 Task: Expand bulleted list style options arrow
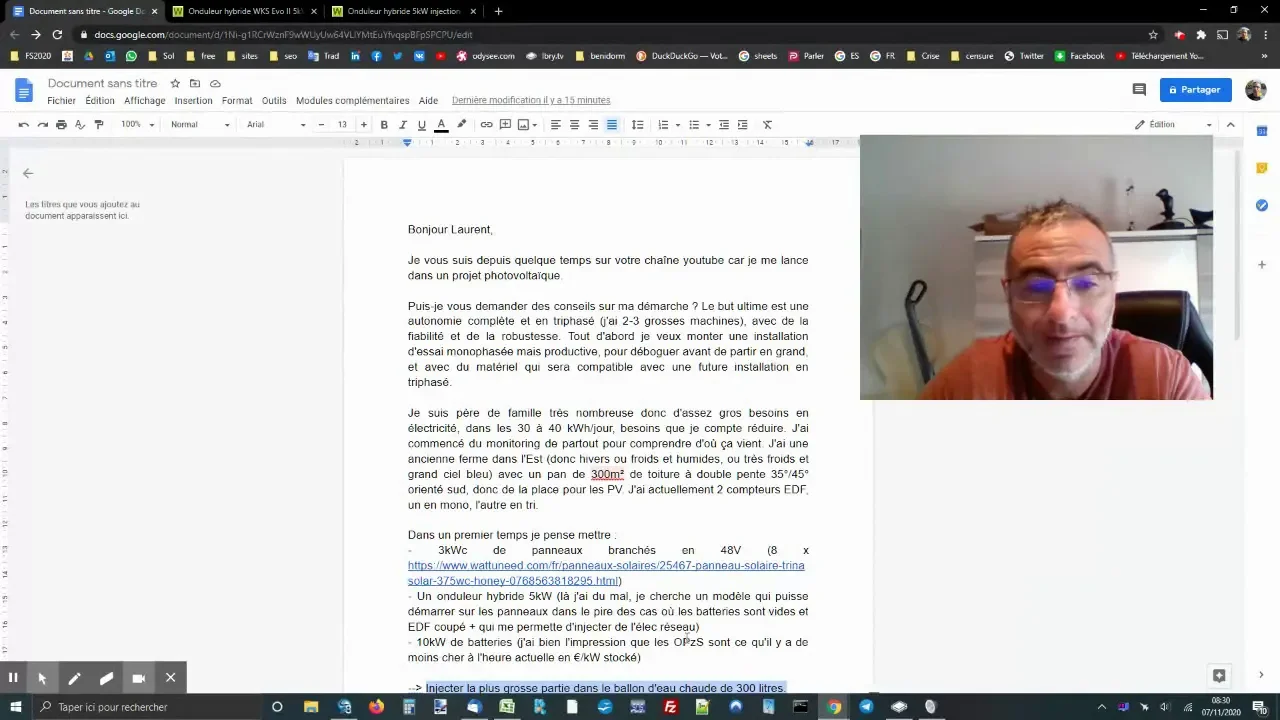(x=708, y=125)
